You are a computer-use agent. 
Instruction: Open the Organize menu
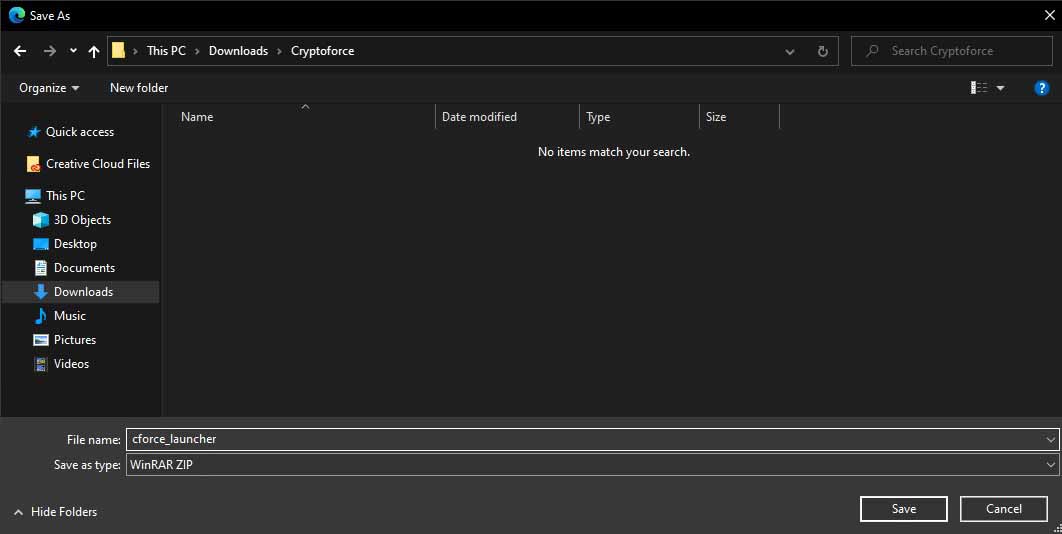click(49, 88)
